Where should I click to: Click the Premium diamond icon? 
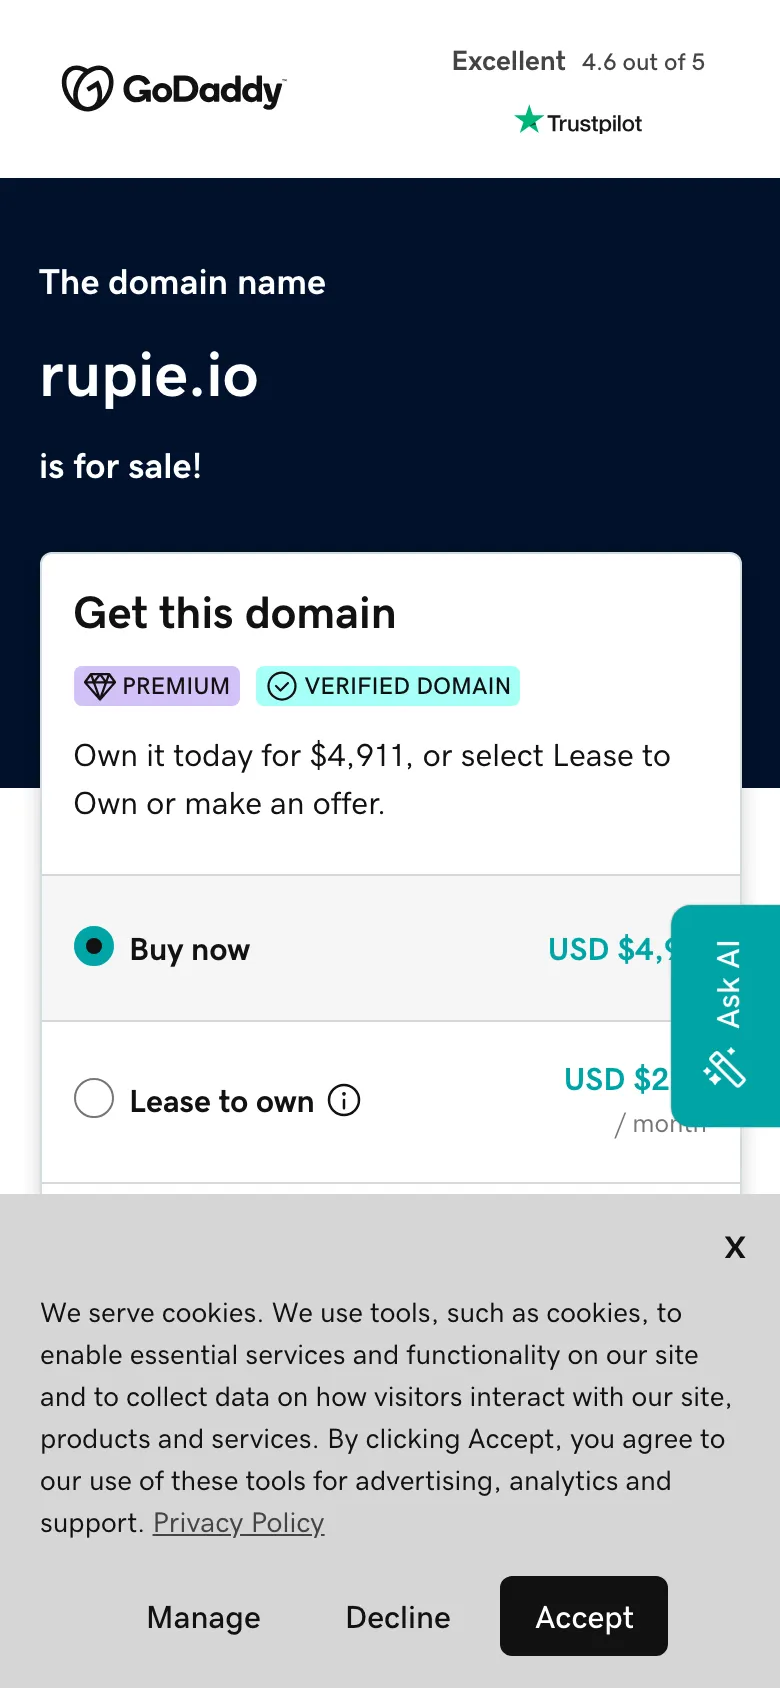(100, 686)
